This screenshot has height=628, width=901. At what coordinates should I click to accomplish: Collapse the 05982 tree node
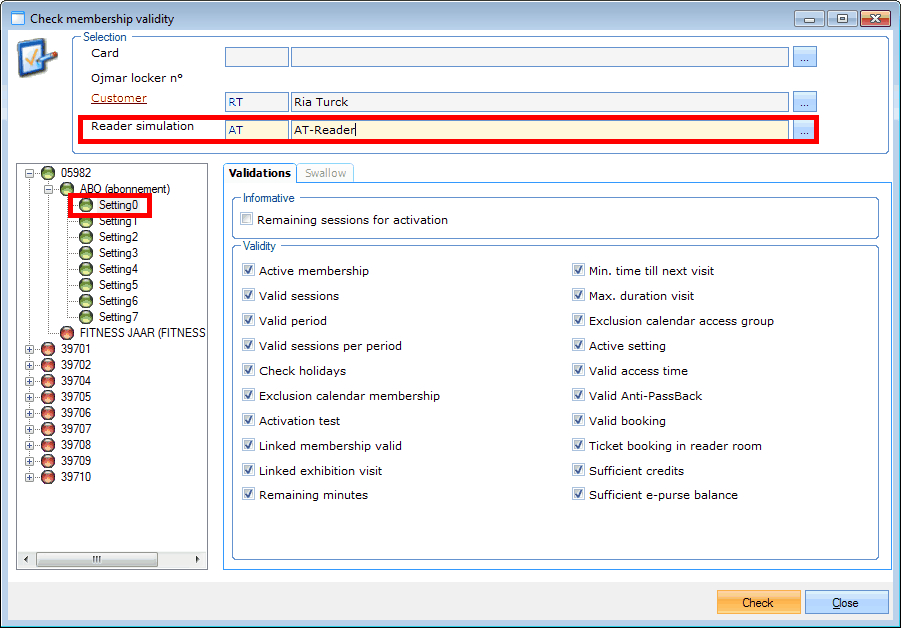pyautogui.click(x=29, y=173)
